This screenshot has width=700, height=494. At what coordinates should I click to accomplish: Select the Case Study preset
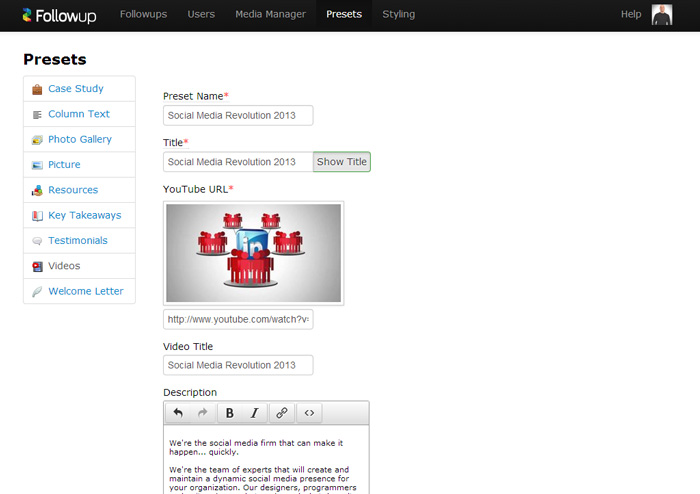(x=76, y=89)
